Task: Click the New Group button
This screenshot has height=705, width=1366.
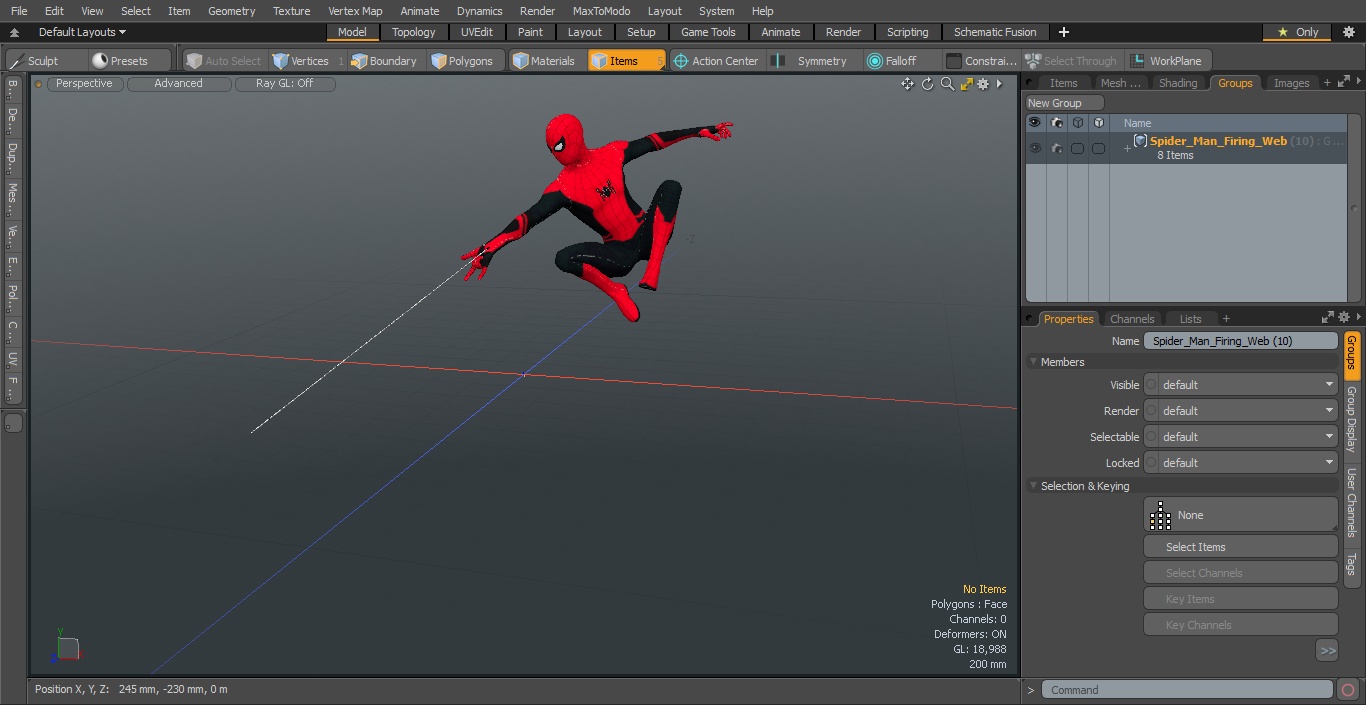Action: pyautogui.click(x=1065, y=103)
